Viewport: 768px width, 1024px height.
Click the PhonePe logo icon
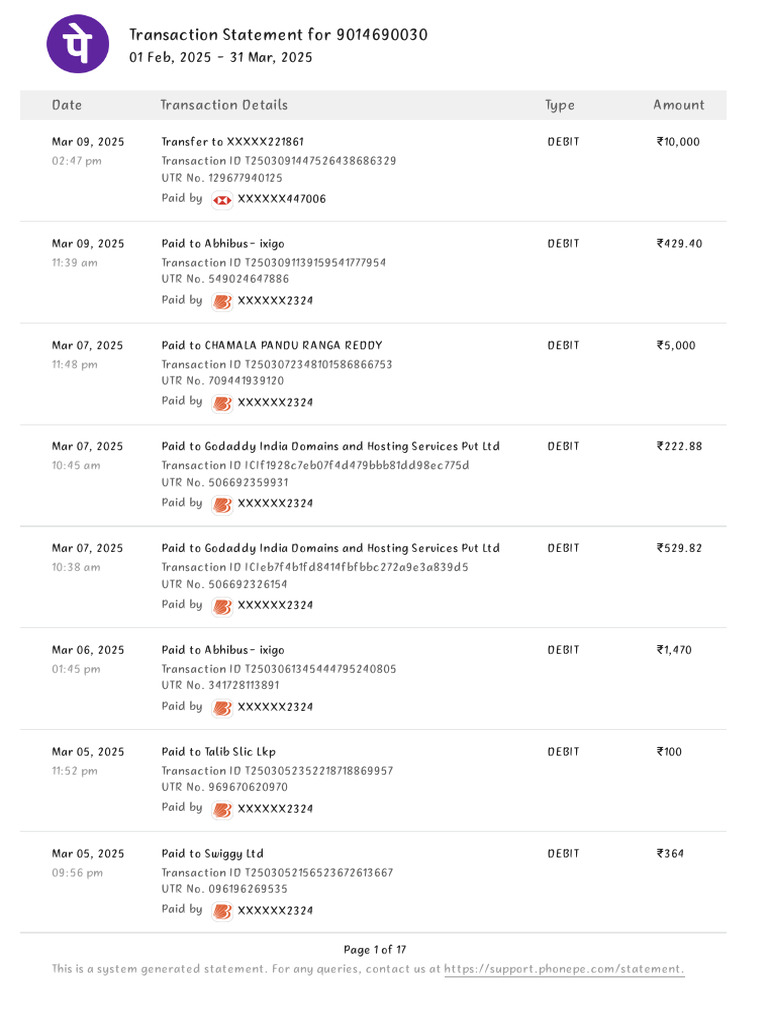click(78, 44)
